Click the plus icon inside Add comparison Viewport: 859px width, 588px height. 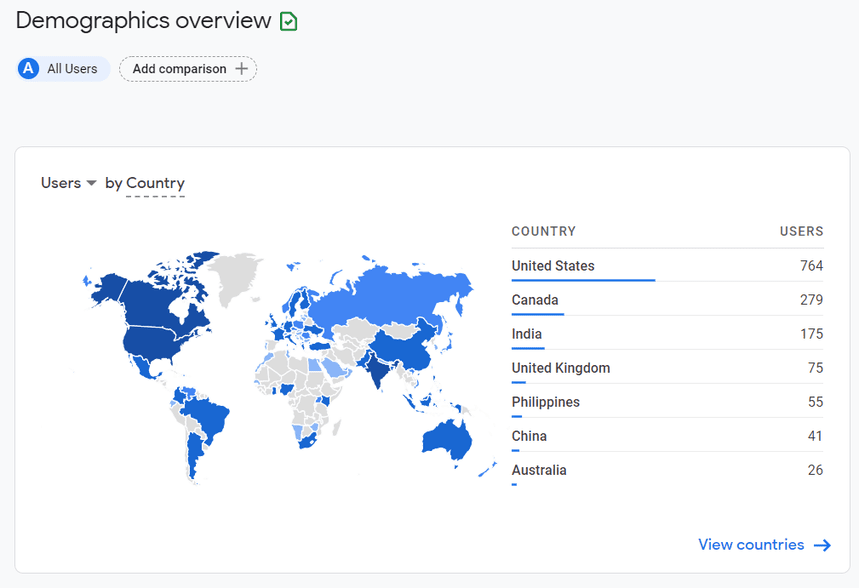click(240, 68)
